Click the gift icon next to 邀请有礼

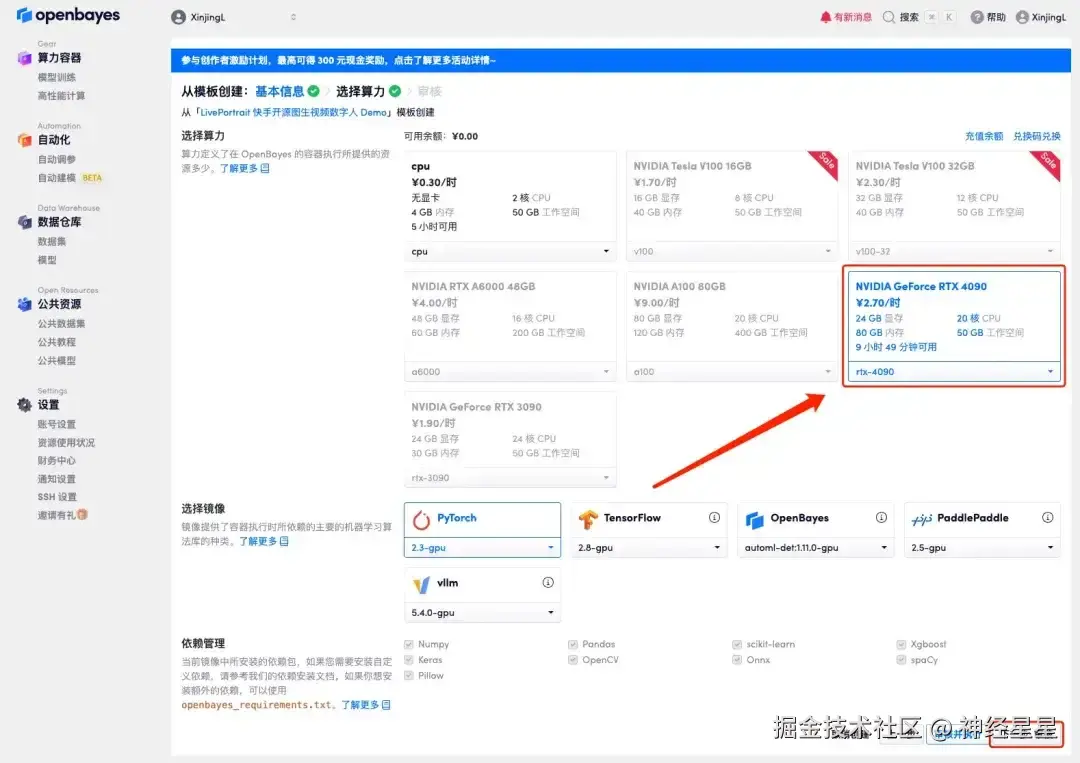[82, 514]
